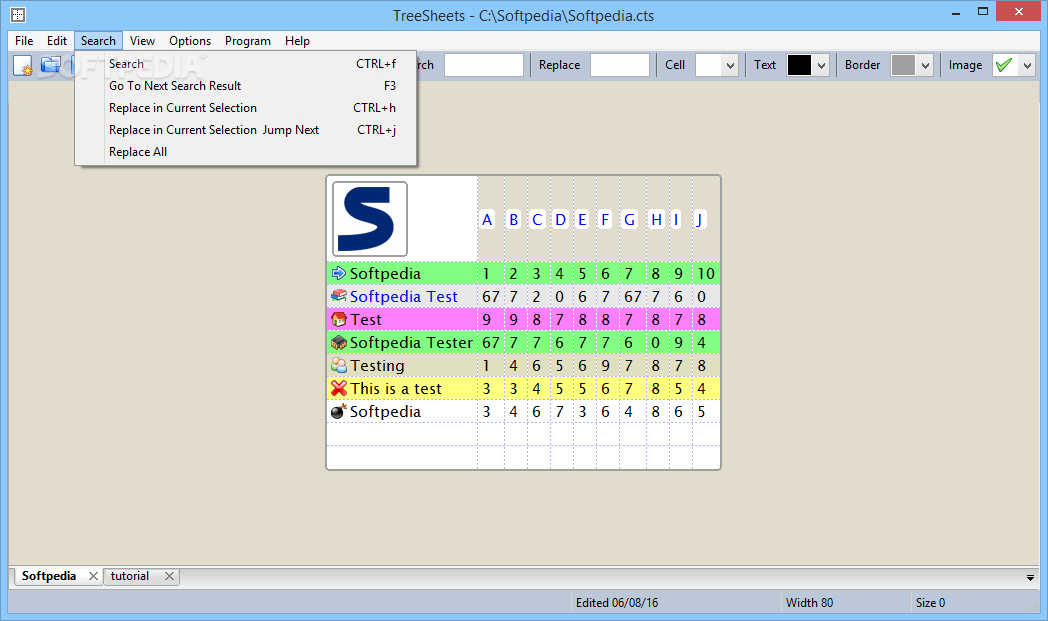The width and height of the screenshot is (1048, 621).
Task: Select column A's 67 in Softpedia Tester row
Action: click(491, 342)
